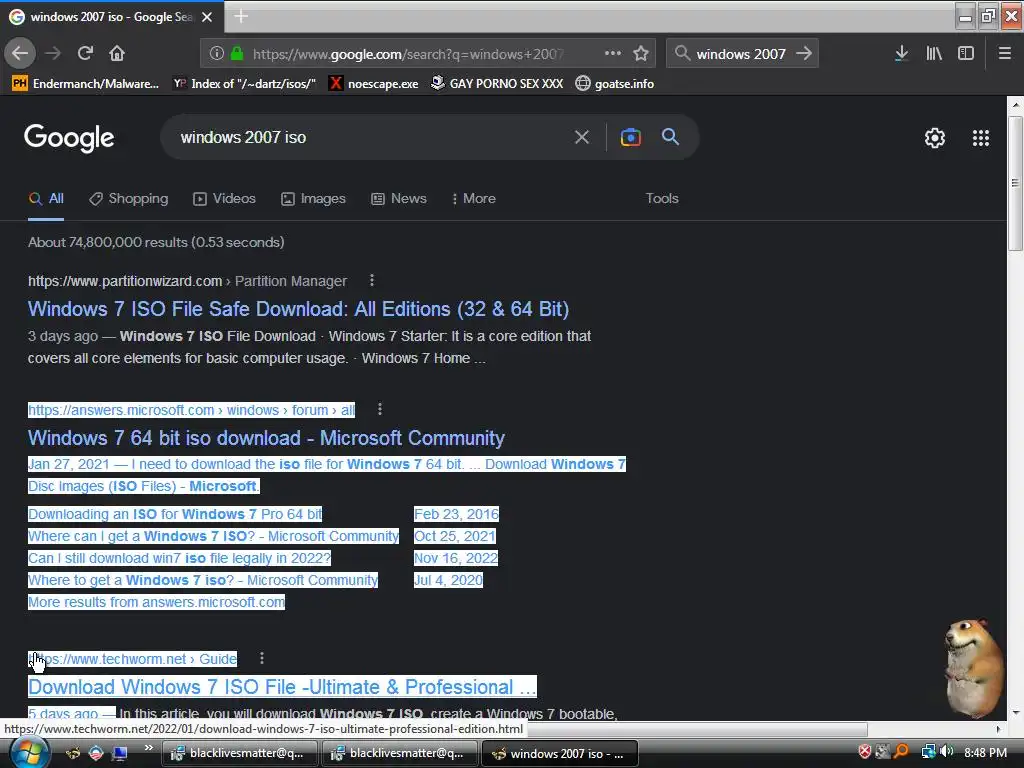Run the Google search with the magnifier icon
Viewport: 1024px width, 768px height.
tap(671, 136)
